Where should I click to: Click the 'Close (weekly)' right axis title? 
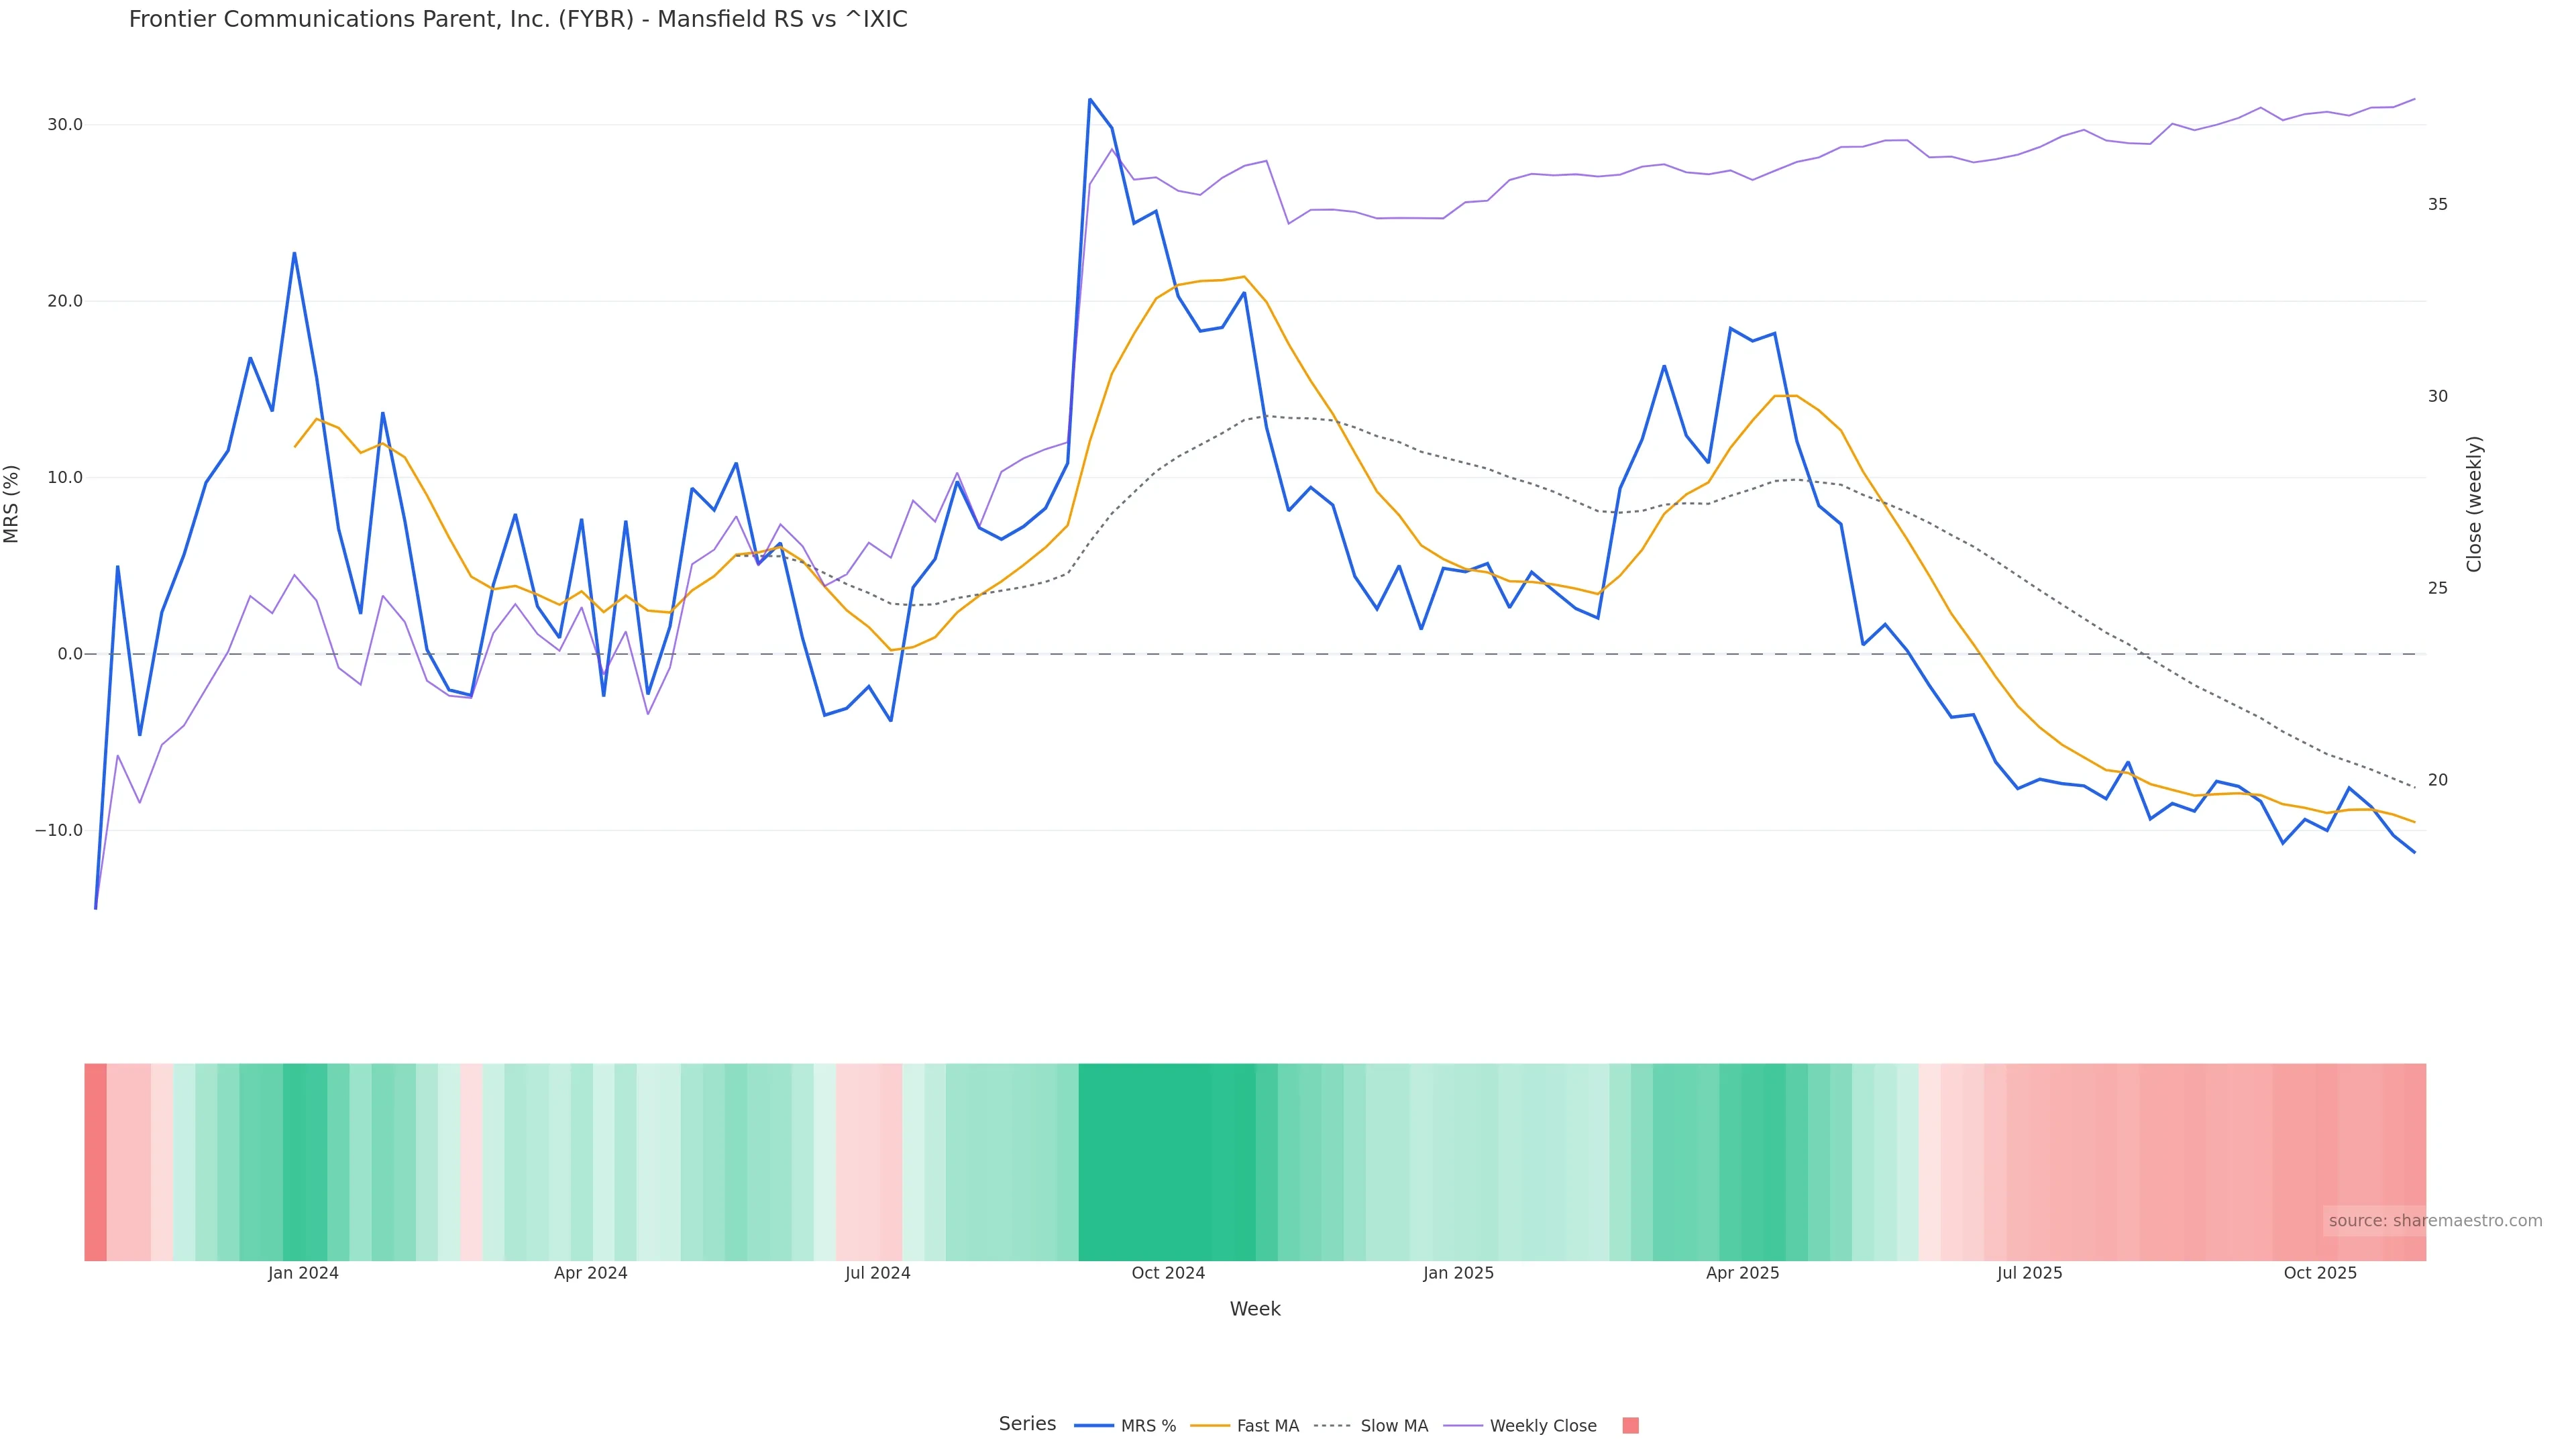tap(2474, 504)
